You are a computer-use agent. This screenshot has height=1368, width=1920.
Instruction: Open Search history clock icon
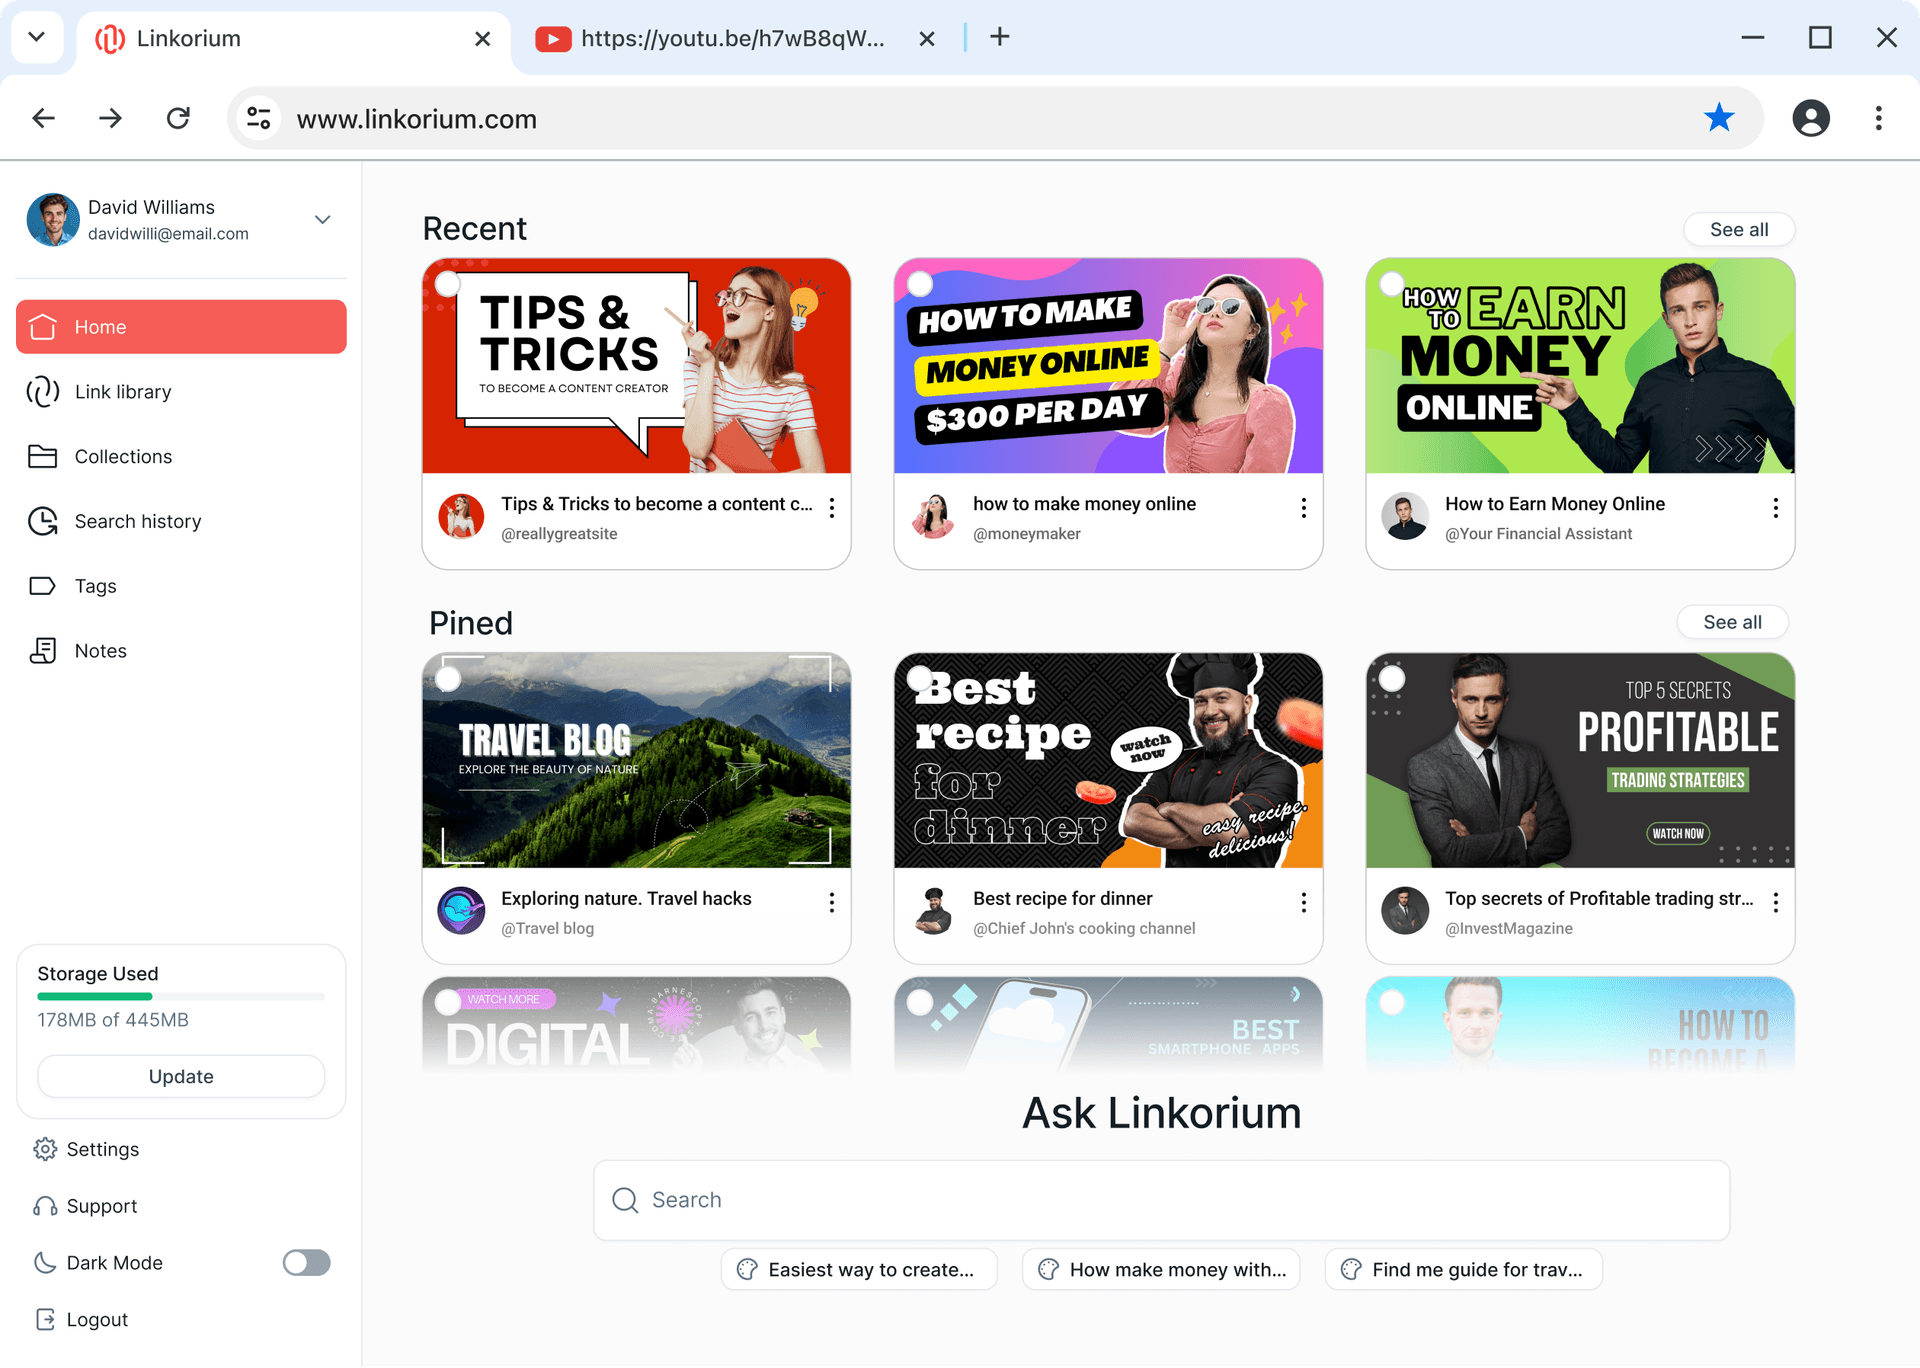click(43, 521)
